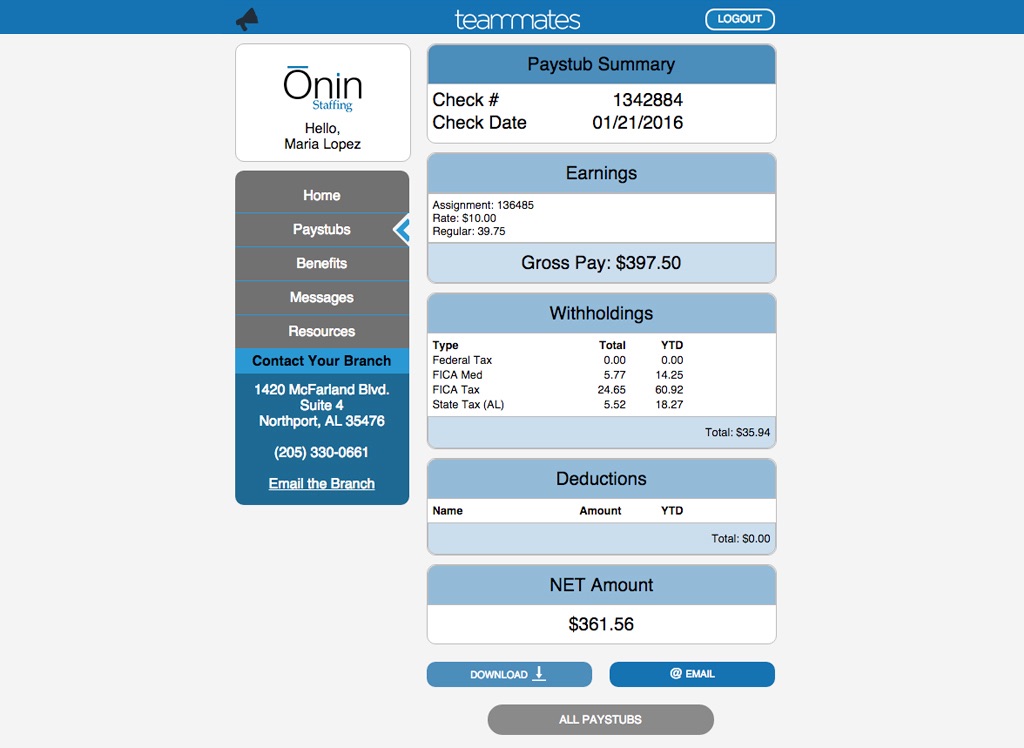Click the Gross Pay: $397.50 text
The image size is (1024, 748).
[x=601, y=263]
